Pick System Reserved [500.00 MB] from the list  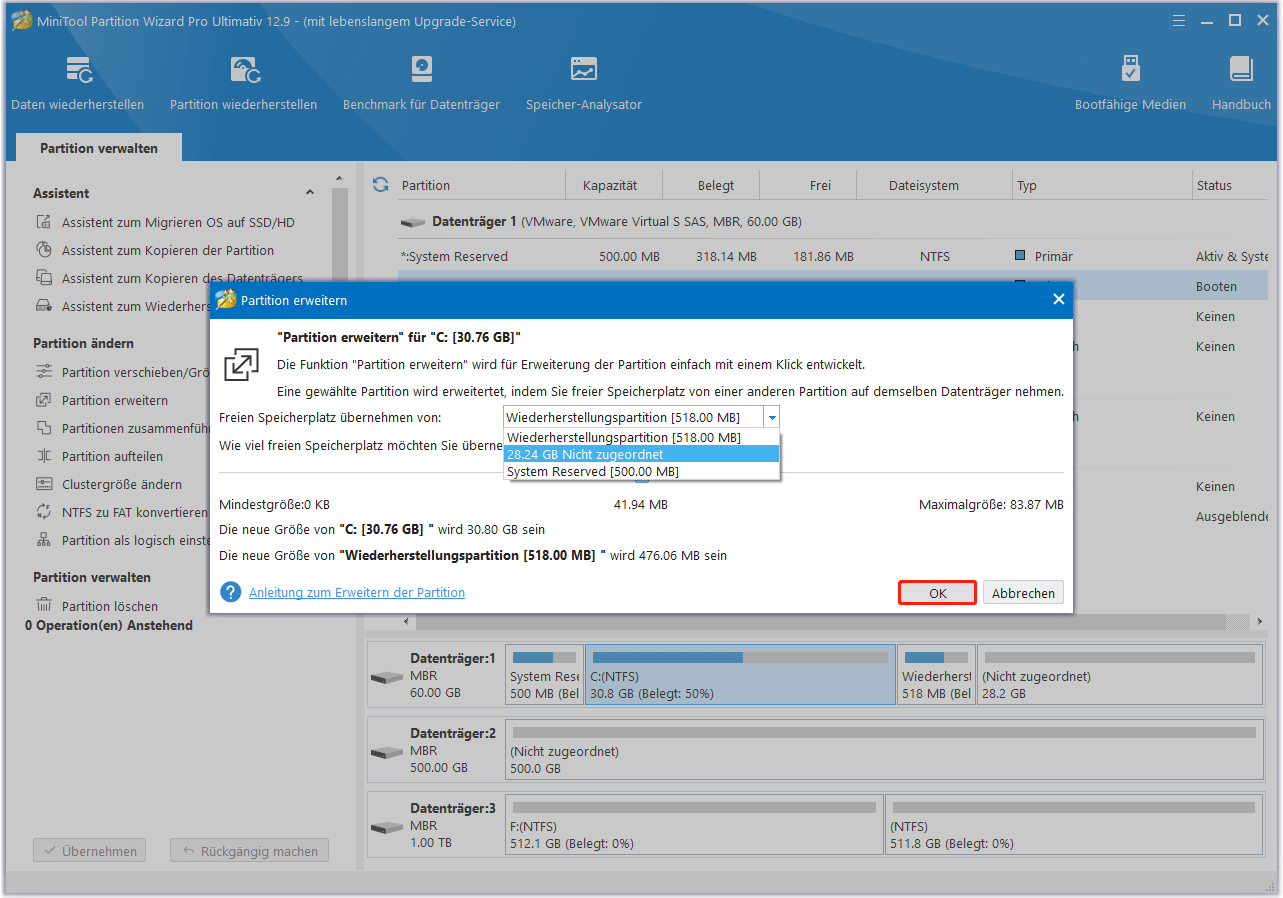pos(641,471)
